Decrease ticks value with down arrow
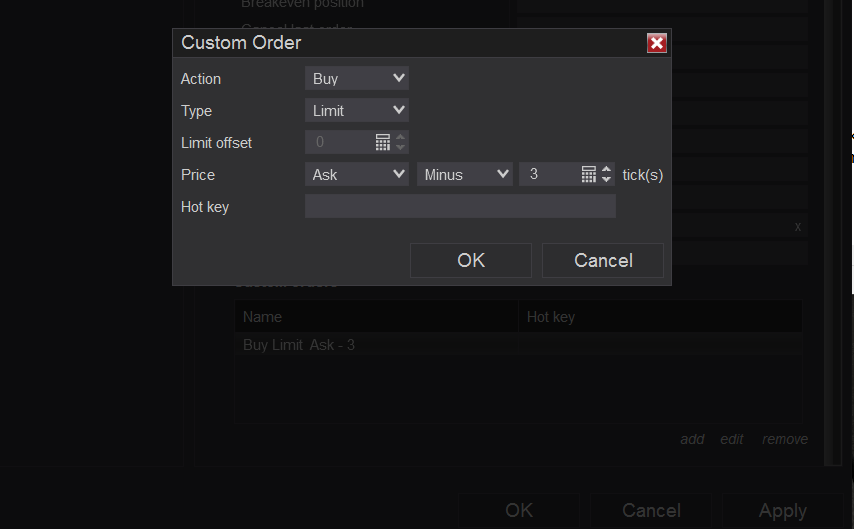The width and height of the screenshot is (854, 529). click(606, 179)
